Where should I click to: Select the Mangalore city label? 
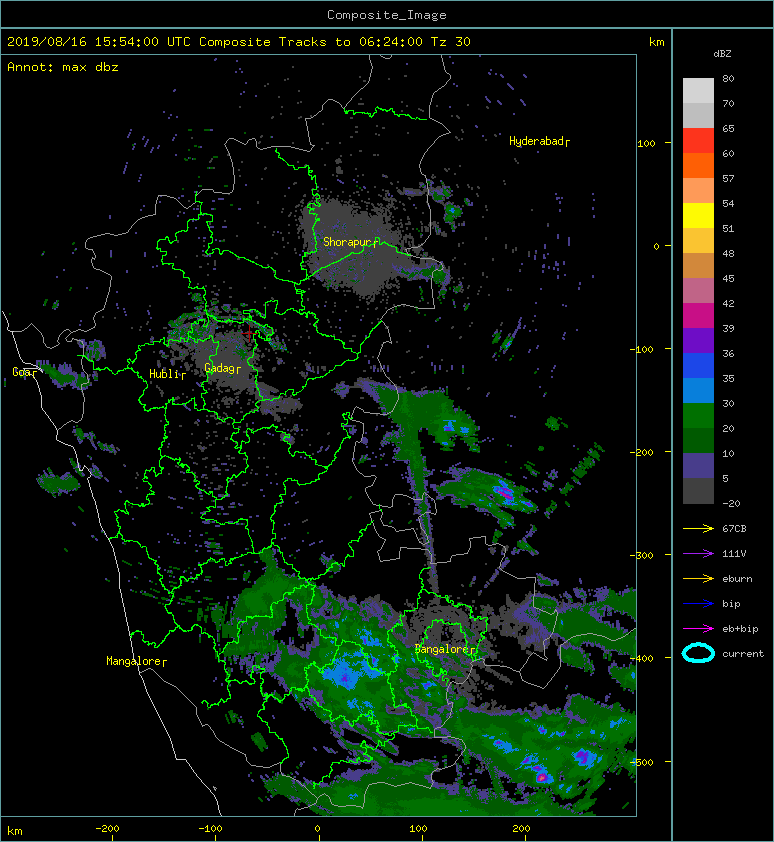coord(136,661)
